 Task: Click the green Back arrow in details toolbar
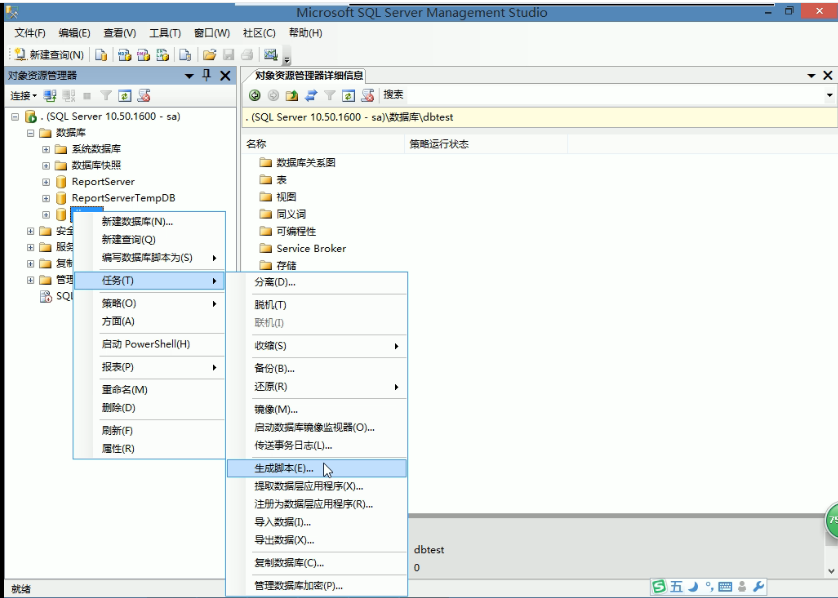point(254,95)
